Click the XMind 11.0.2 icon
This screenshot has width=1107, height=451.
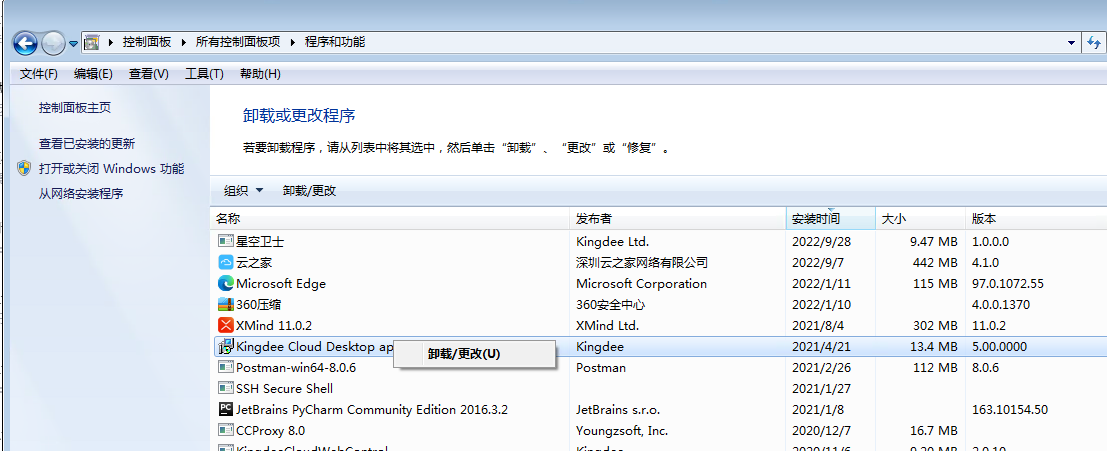pyautogui.click(x=226, y=325)
